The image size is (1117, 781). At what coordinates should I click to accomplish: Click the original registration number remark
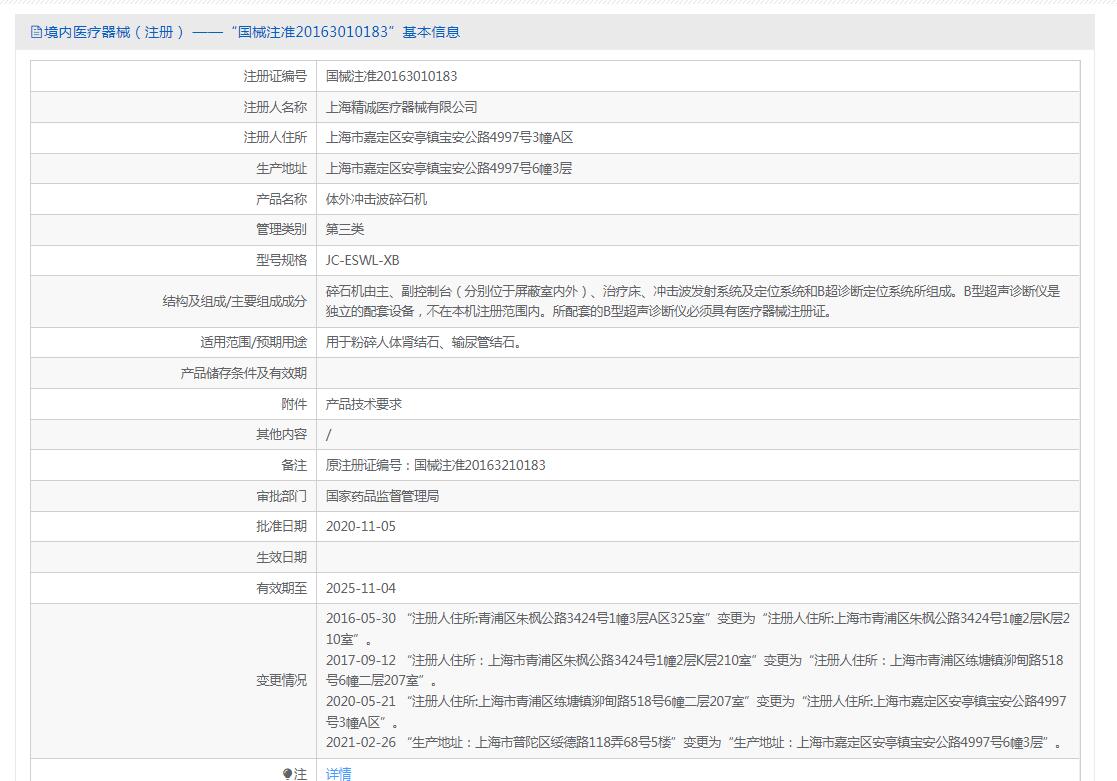[435, 465]
